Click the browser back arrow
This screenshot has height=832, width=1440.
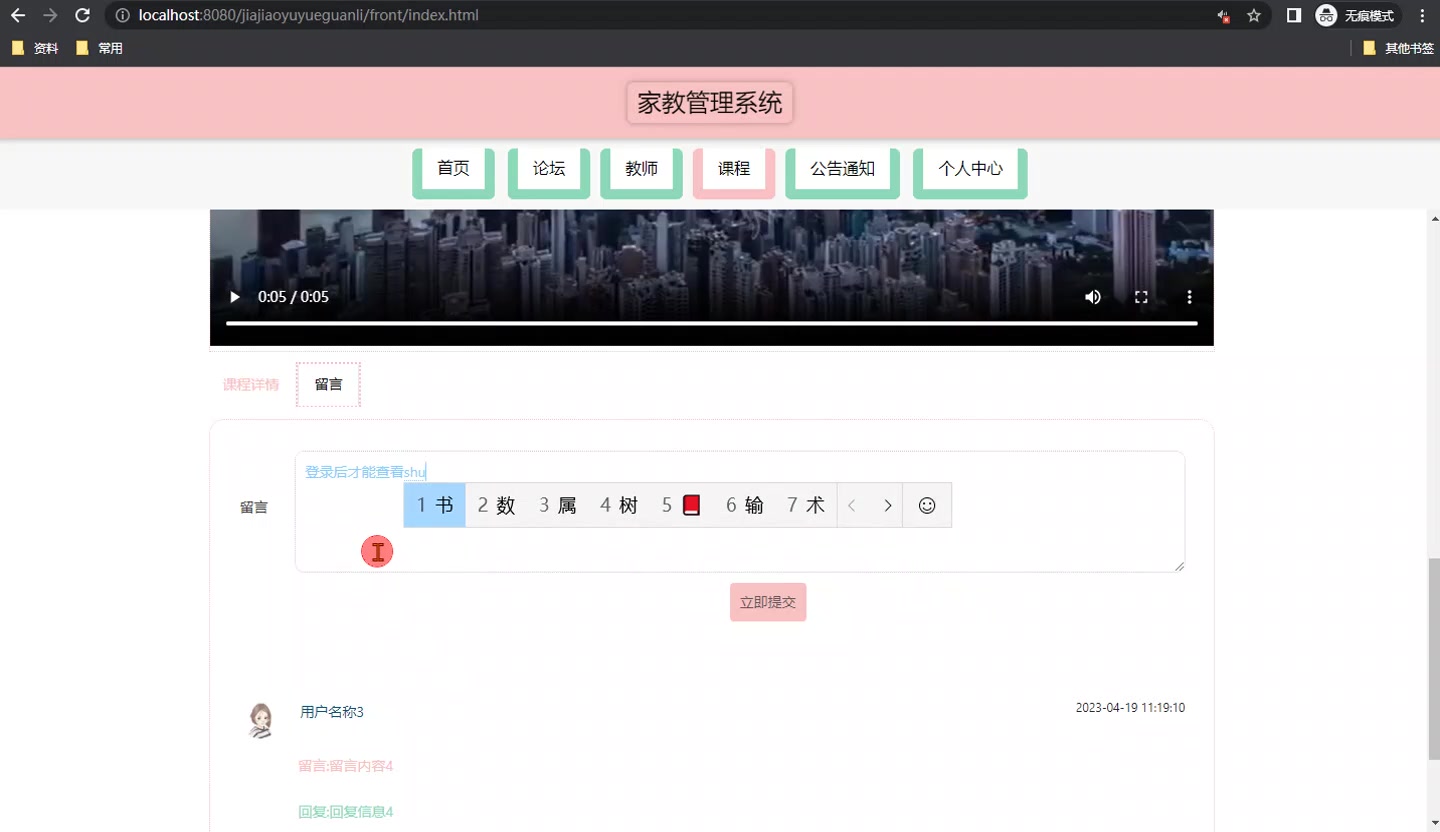pyautogui.click(x=18, y=16)
